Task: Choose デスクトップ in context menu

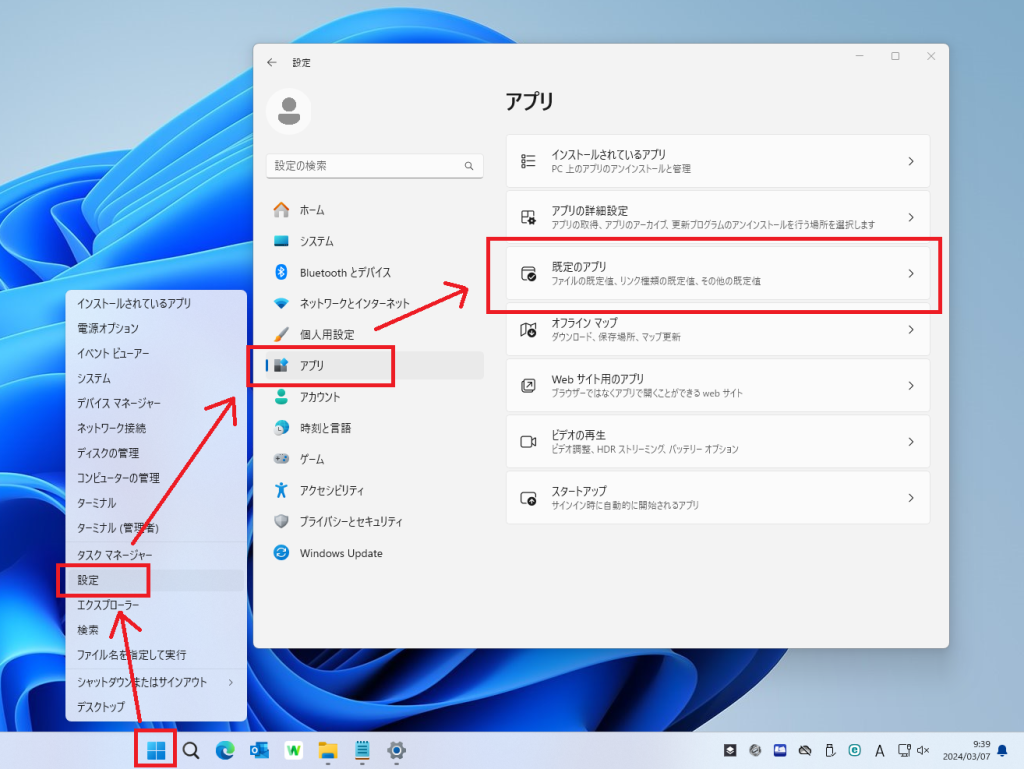Action: [156, 707]
